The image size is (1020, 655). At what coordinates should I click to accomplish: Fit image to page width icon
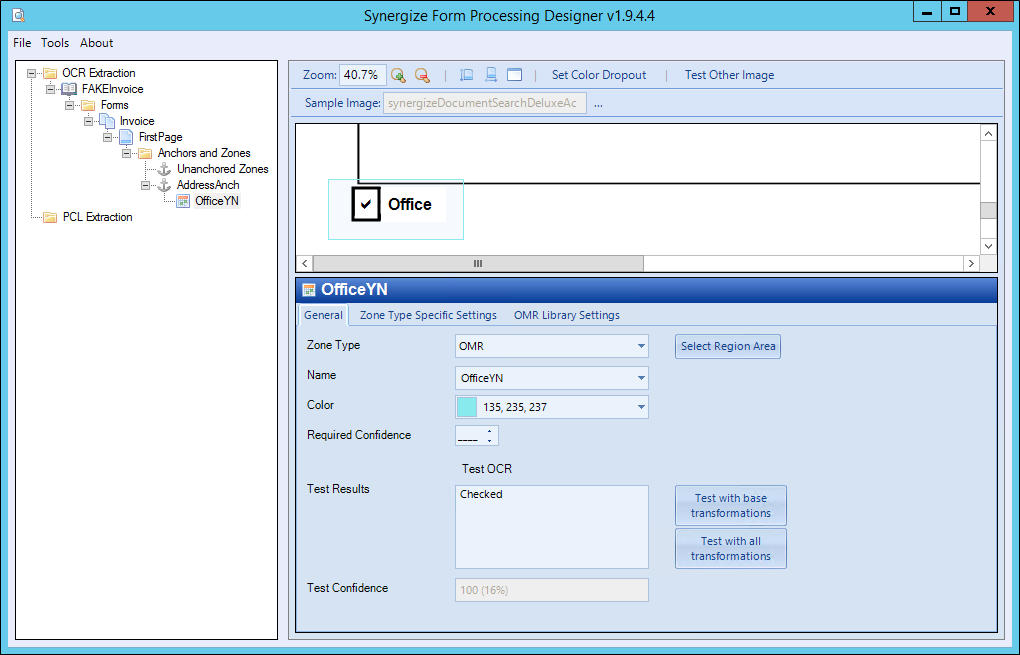pyautogui.click(x=491, y=75)
